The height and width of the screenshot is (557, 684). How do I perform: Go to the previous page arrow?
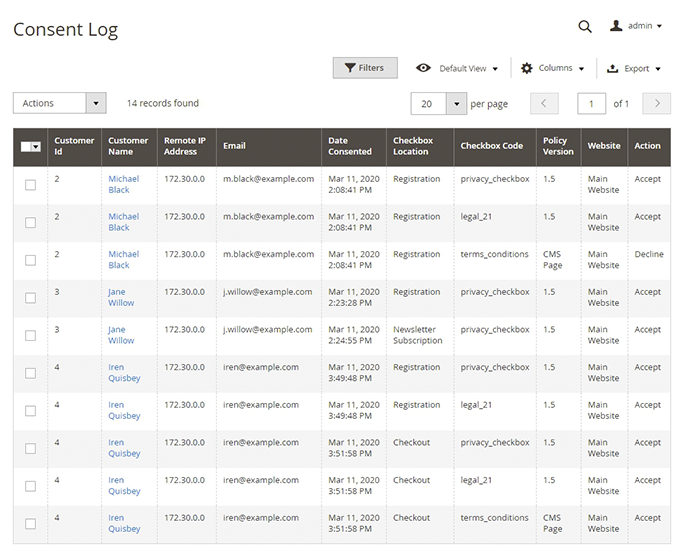544,103
